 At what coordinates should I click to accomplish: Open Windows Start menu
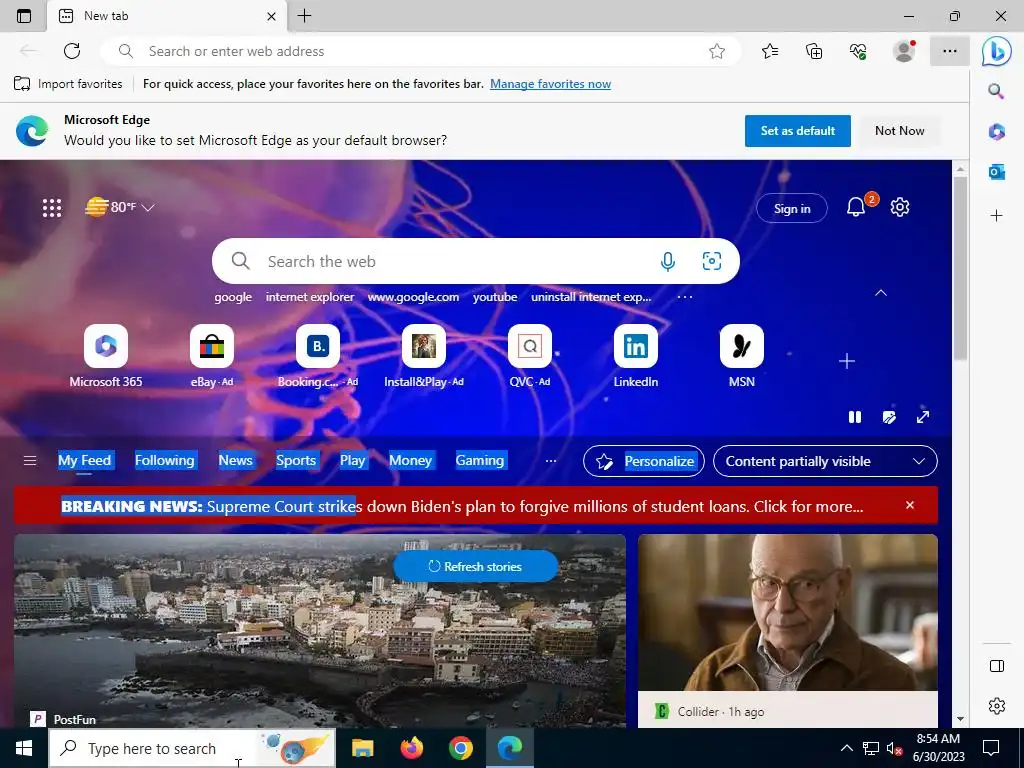point(24,748)
